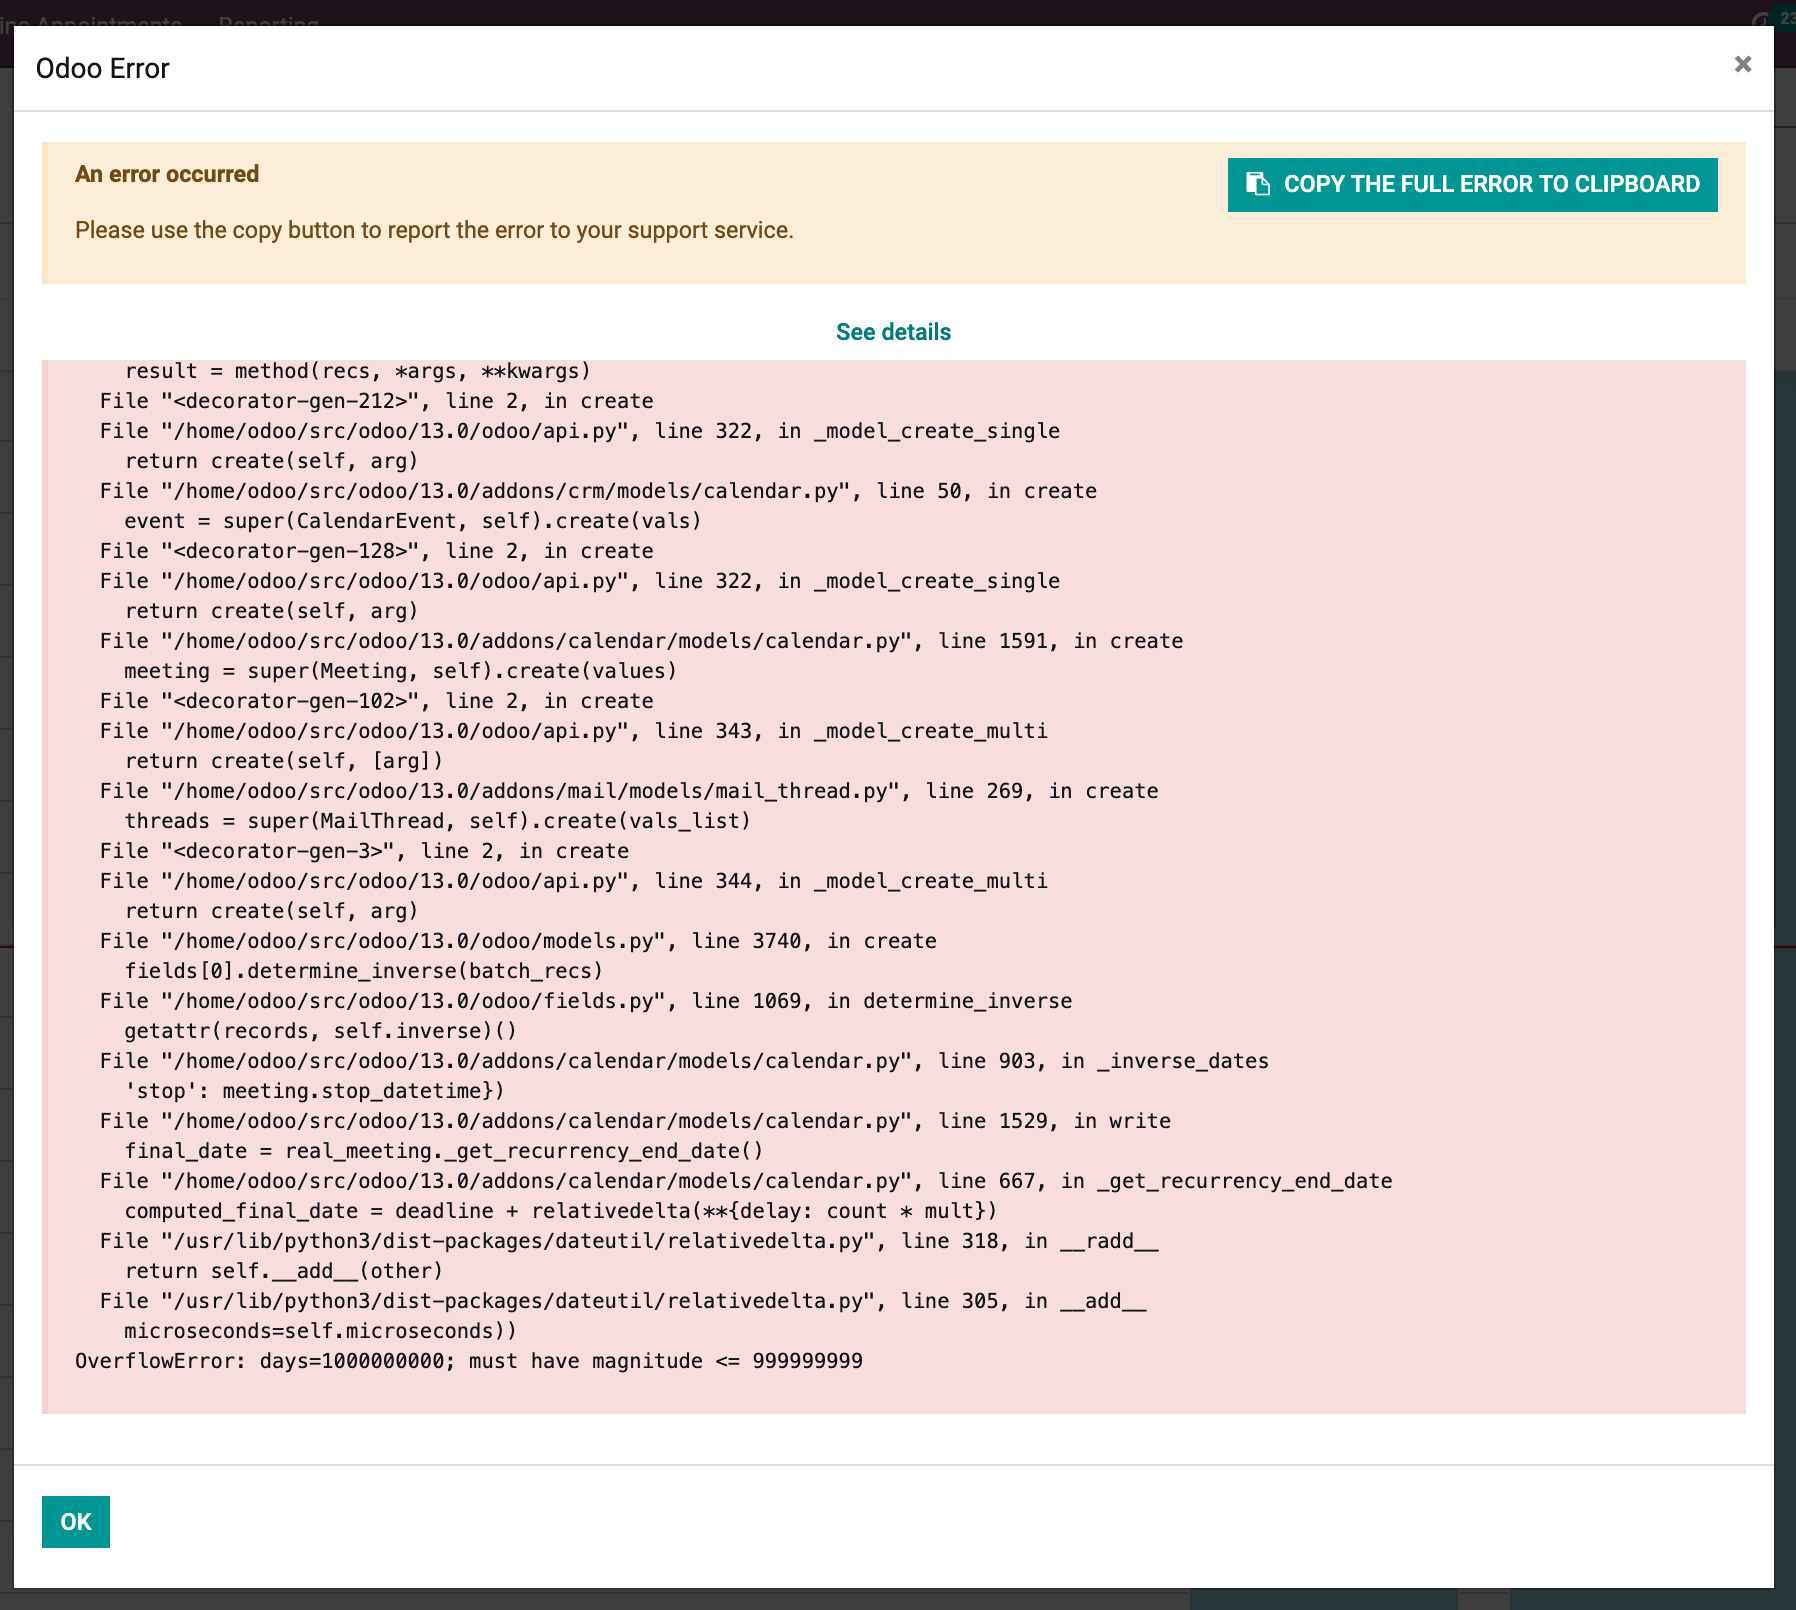This screenshot has width=1796, height=1610.
Task: Click the OK button to acknowledge the error
Action: click(x=76, y=1521)
